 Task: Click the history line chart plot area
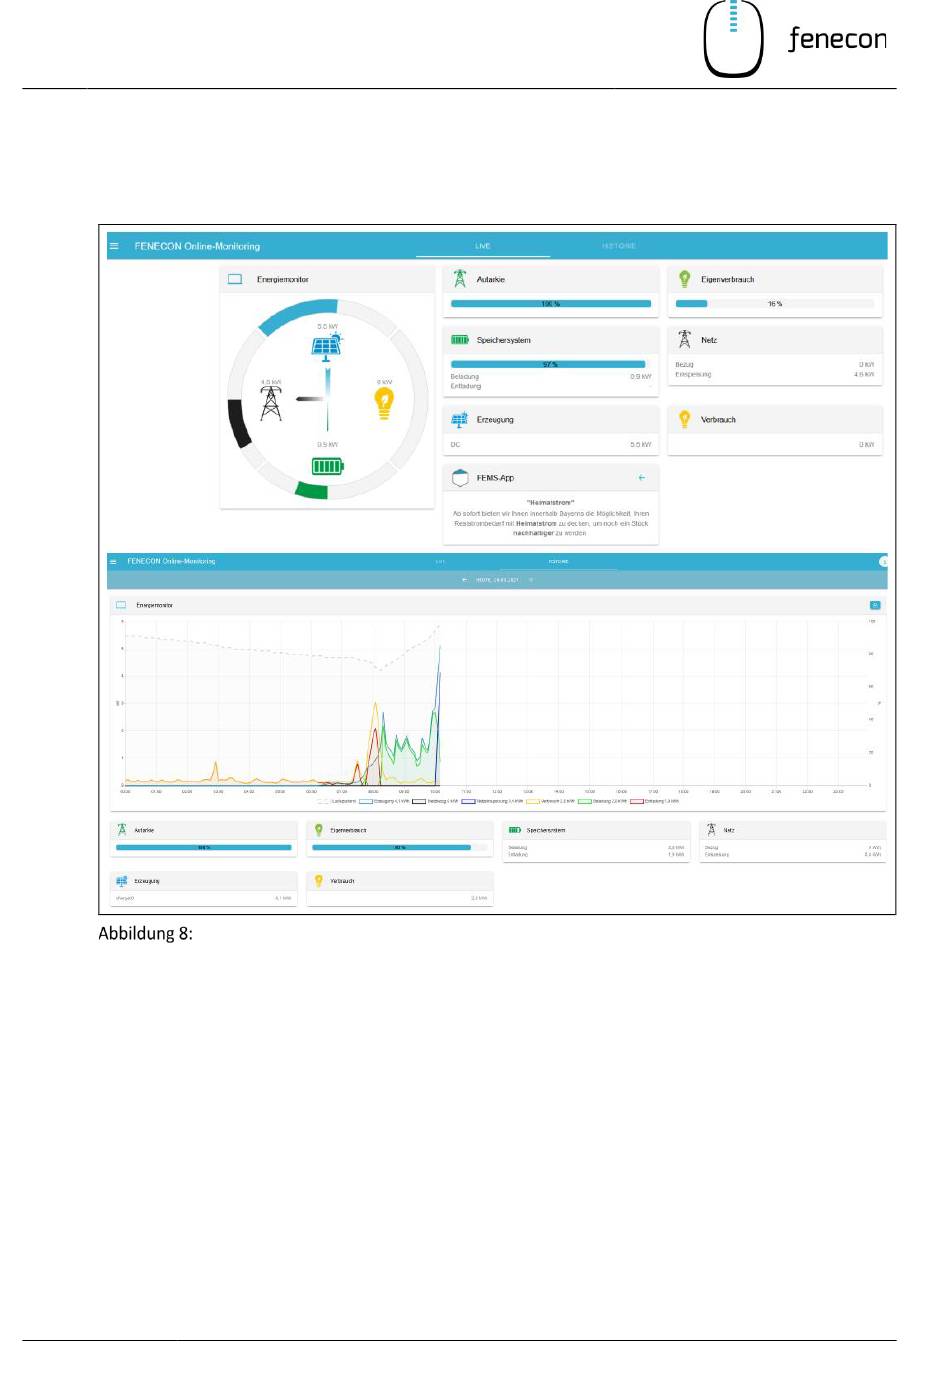click(496, 703)
